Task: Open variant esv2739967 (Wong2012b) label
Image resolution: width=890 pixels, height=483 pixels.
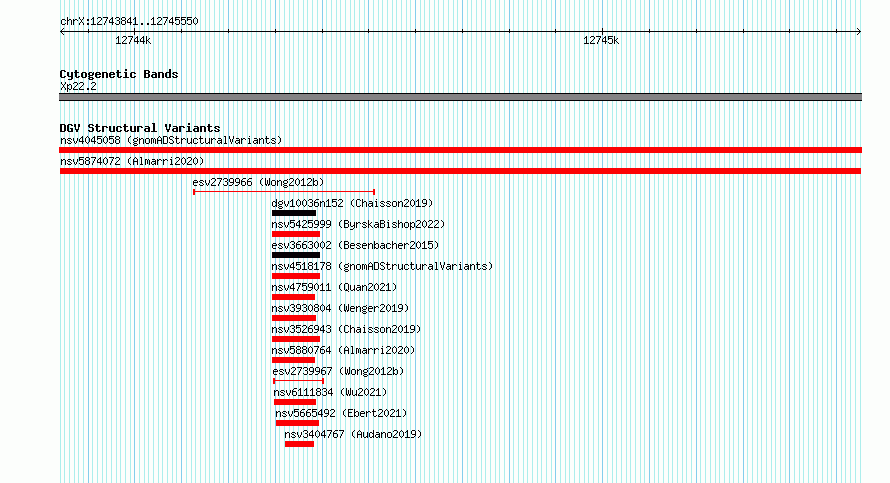Action: (338, 371)
